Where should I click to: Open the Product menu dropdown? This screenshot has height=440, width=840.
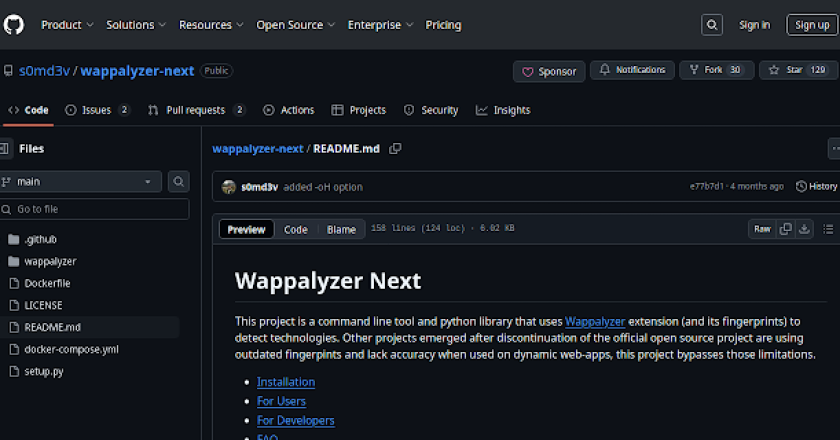point(67,25)
